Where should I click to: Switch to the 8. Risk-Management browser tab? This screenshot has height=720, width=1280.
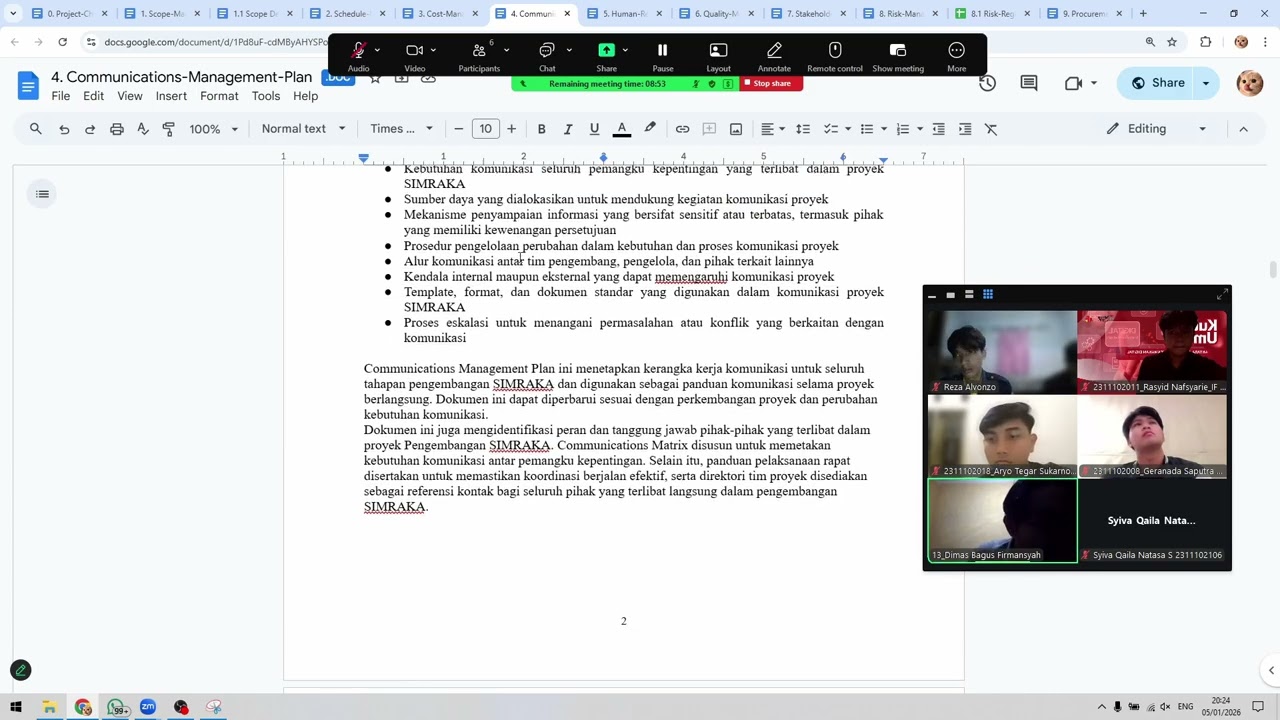pos(892,14)
